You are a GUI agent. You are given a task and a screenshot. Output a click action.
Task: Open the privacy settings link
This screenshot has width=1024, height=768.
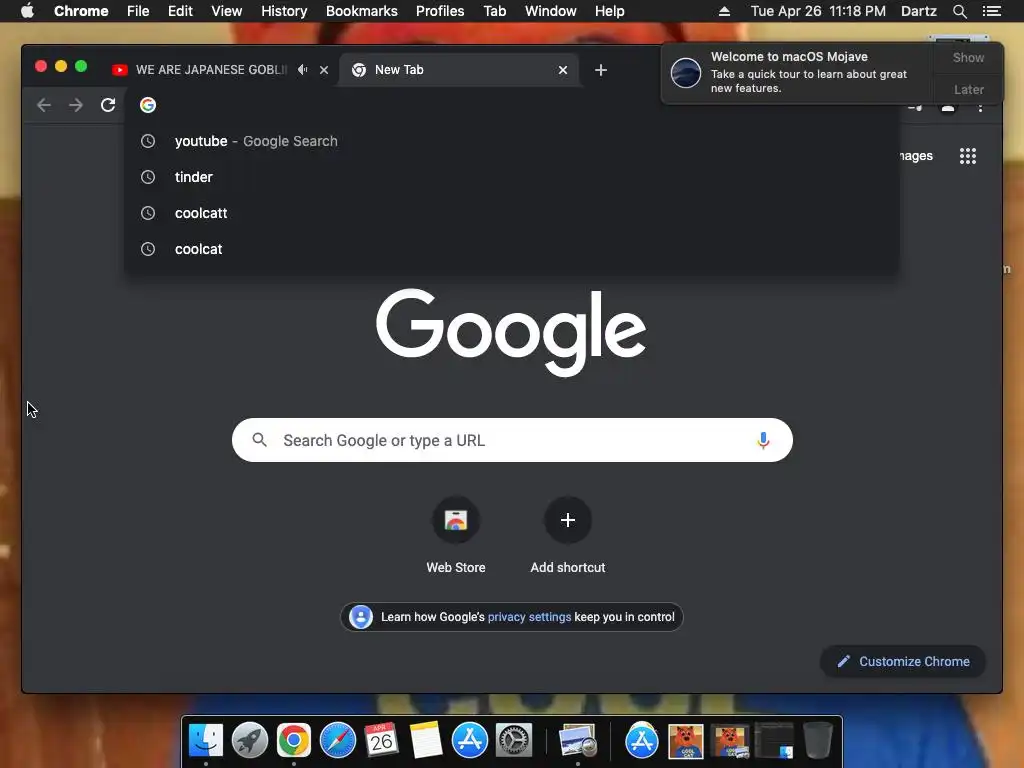tap(530, 617)
